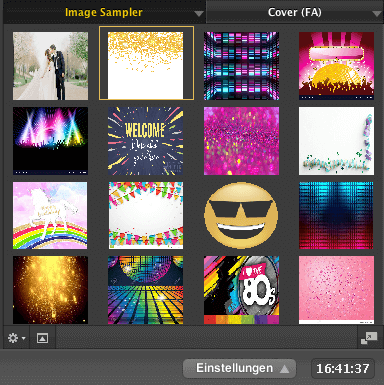Viewport: 384px width, 385px height.
Task: Select the sunglasses emoji thumbnail
Action: (241, 216)
